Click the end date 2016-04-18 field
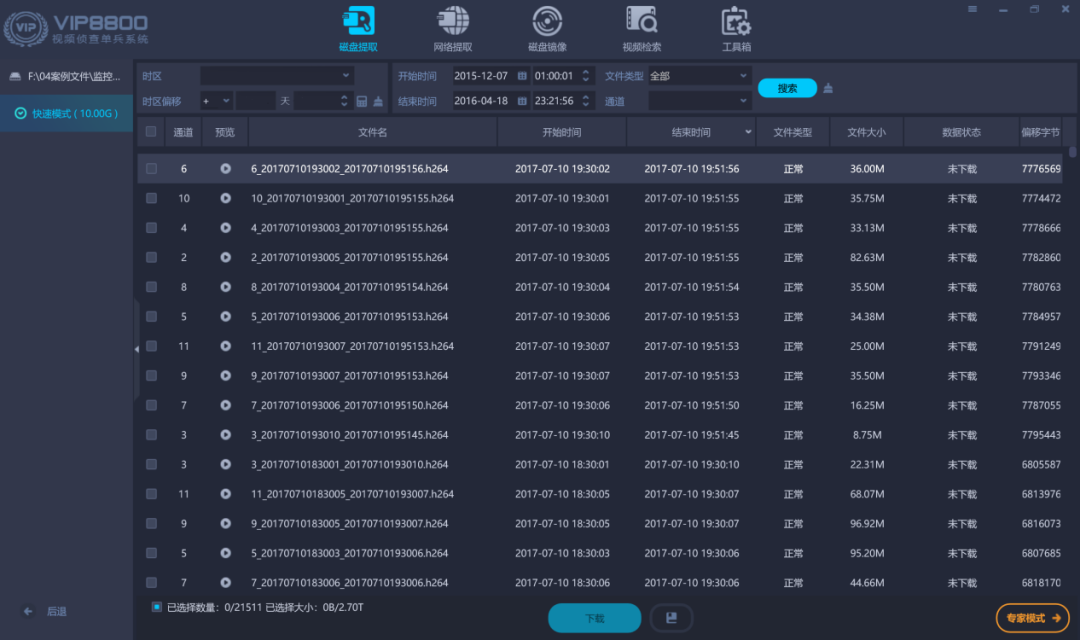This screenshot has width=1080, height=640. pyautogui.click(x=481, y=101)
